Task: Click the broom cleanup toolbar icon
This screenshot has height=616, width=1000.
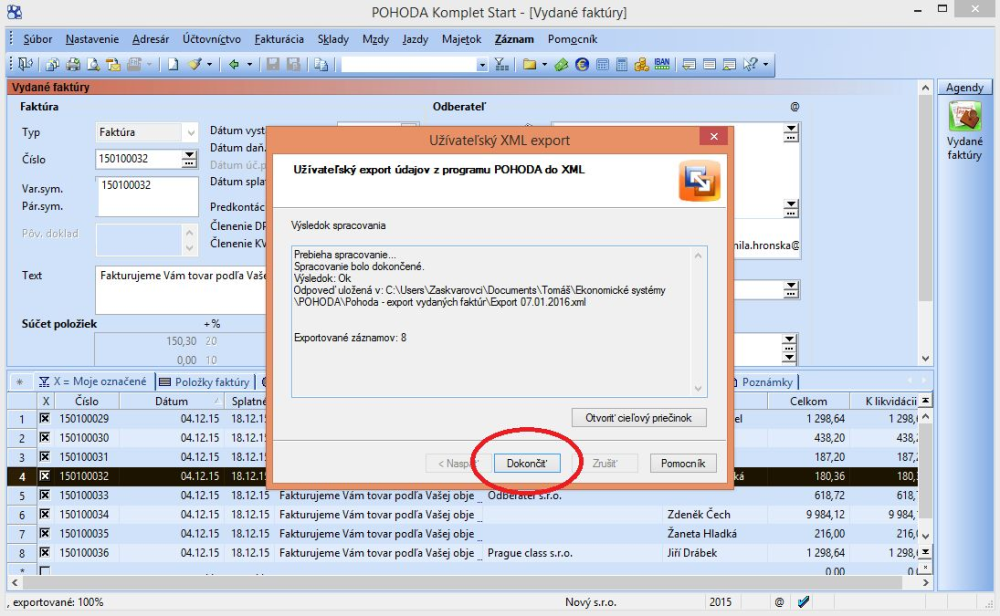Action: tap(195, 64)
